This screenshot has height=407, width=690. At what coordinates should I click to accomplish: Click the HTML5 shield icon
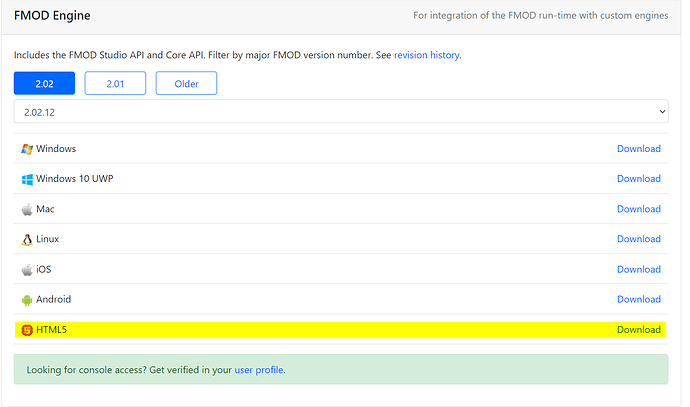(x=27, y=330)
